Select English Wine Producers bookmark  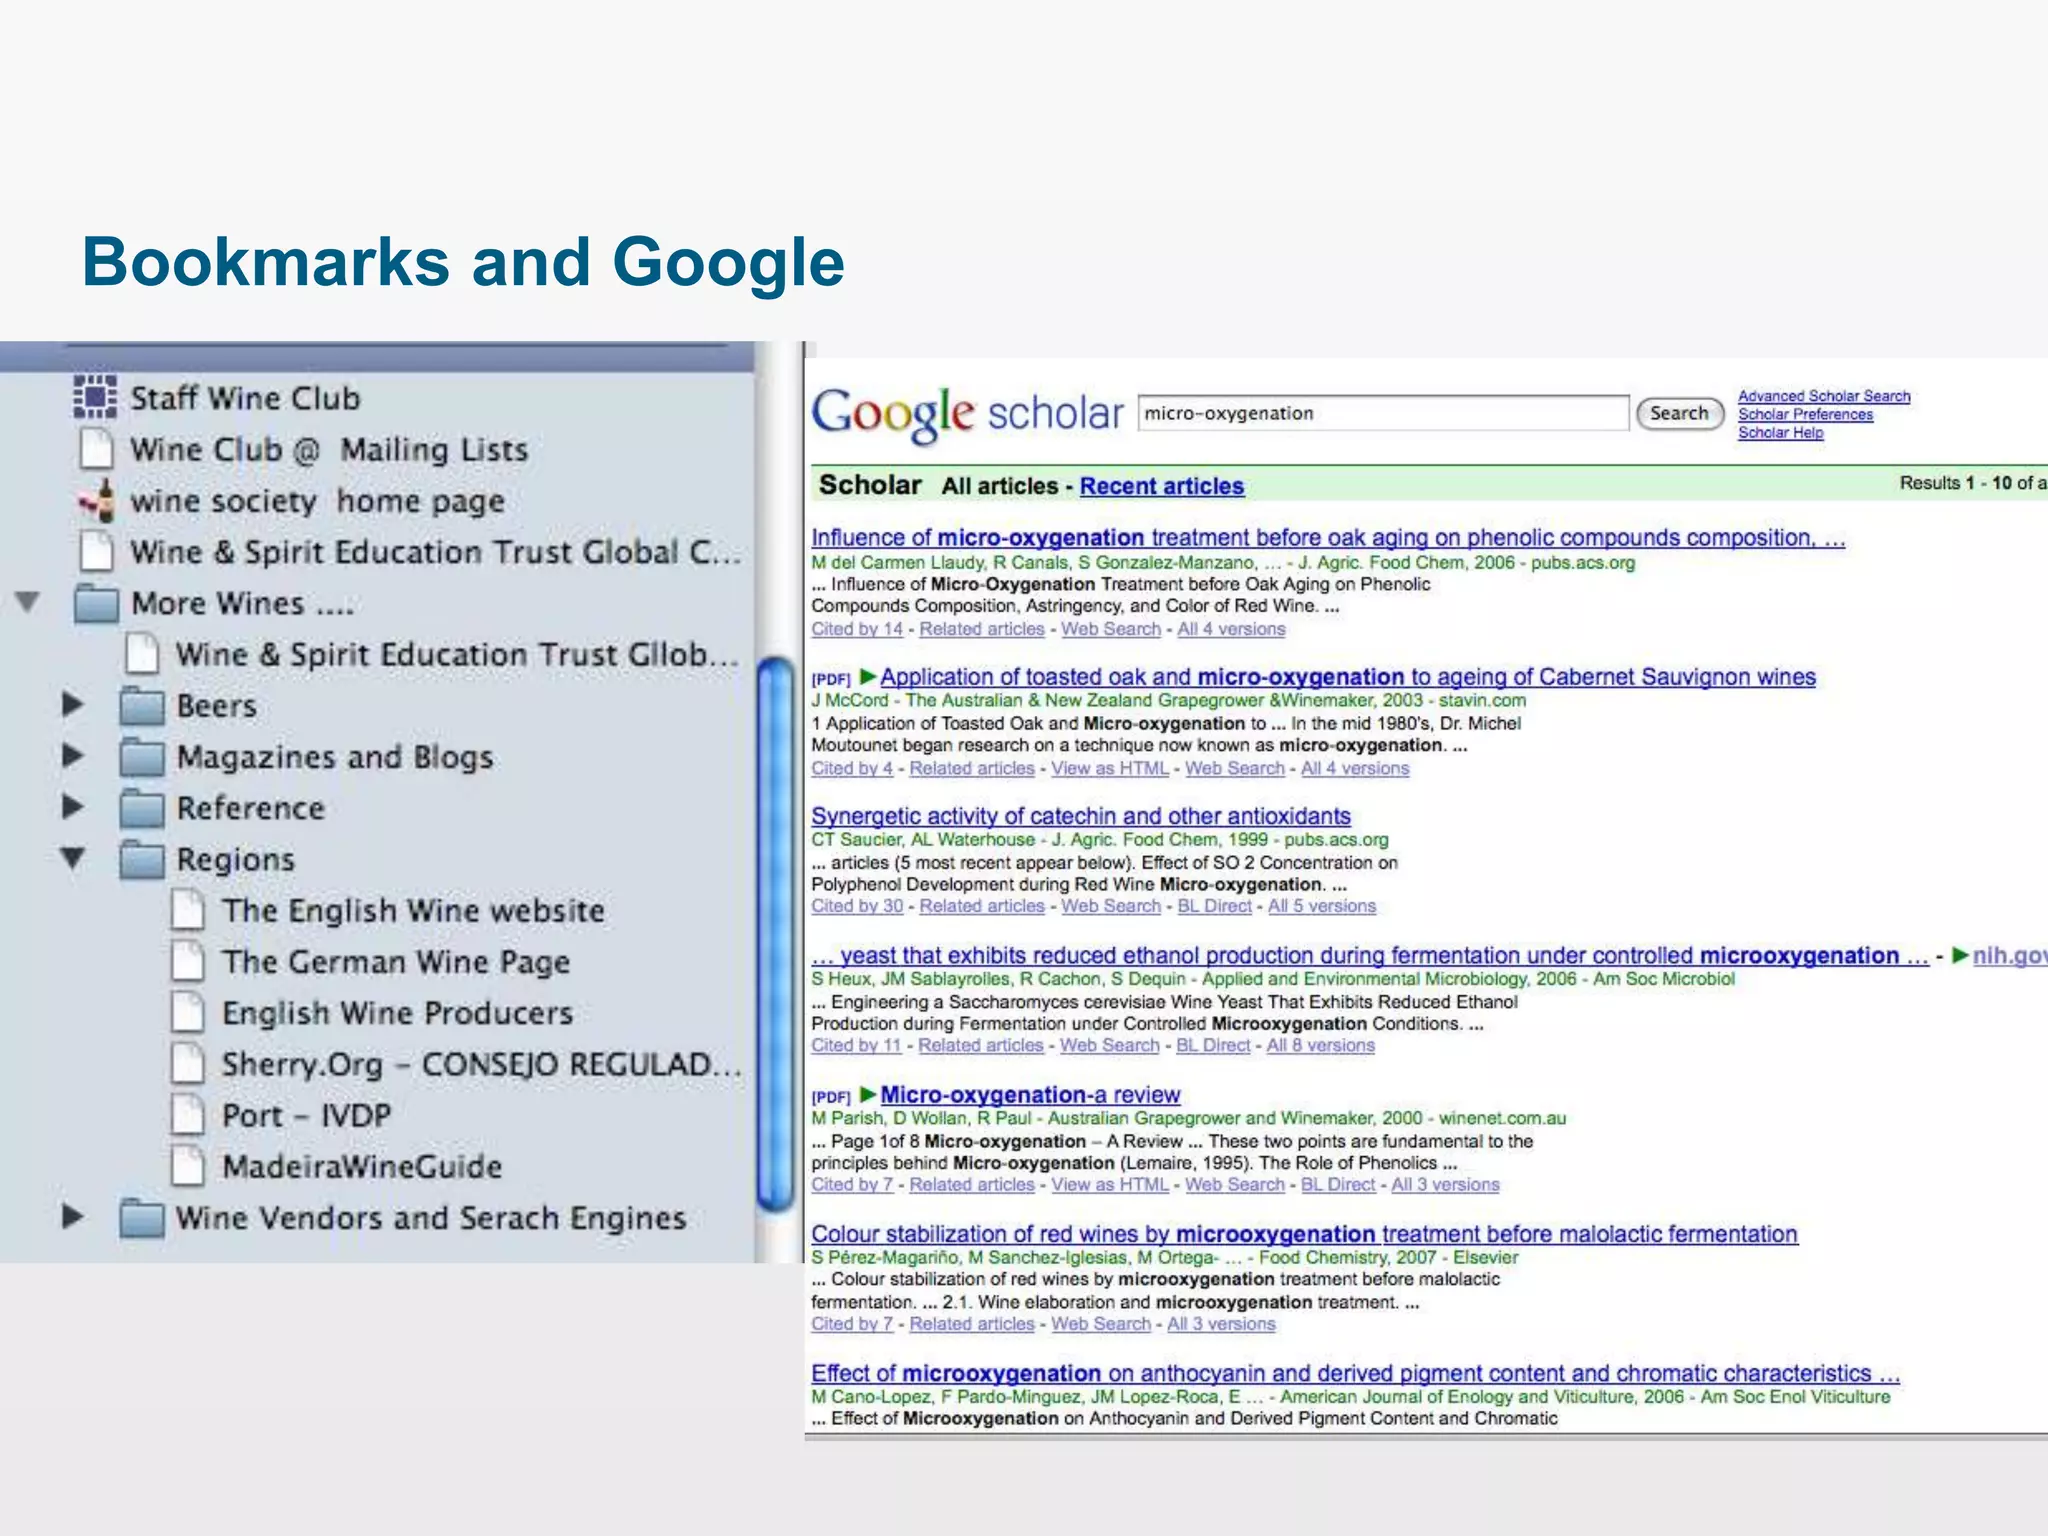(398, 1013)
